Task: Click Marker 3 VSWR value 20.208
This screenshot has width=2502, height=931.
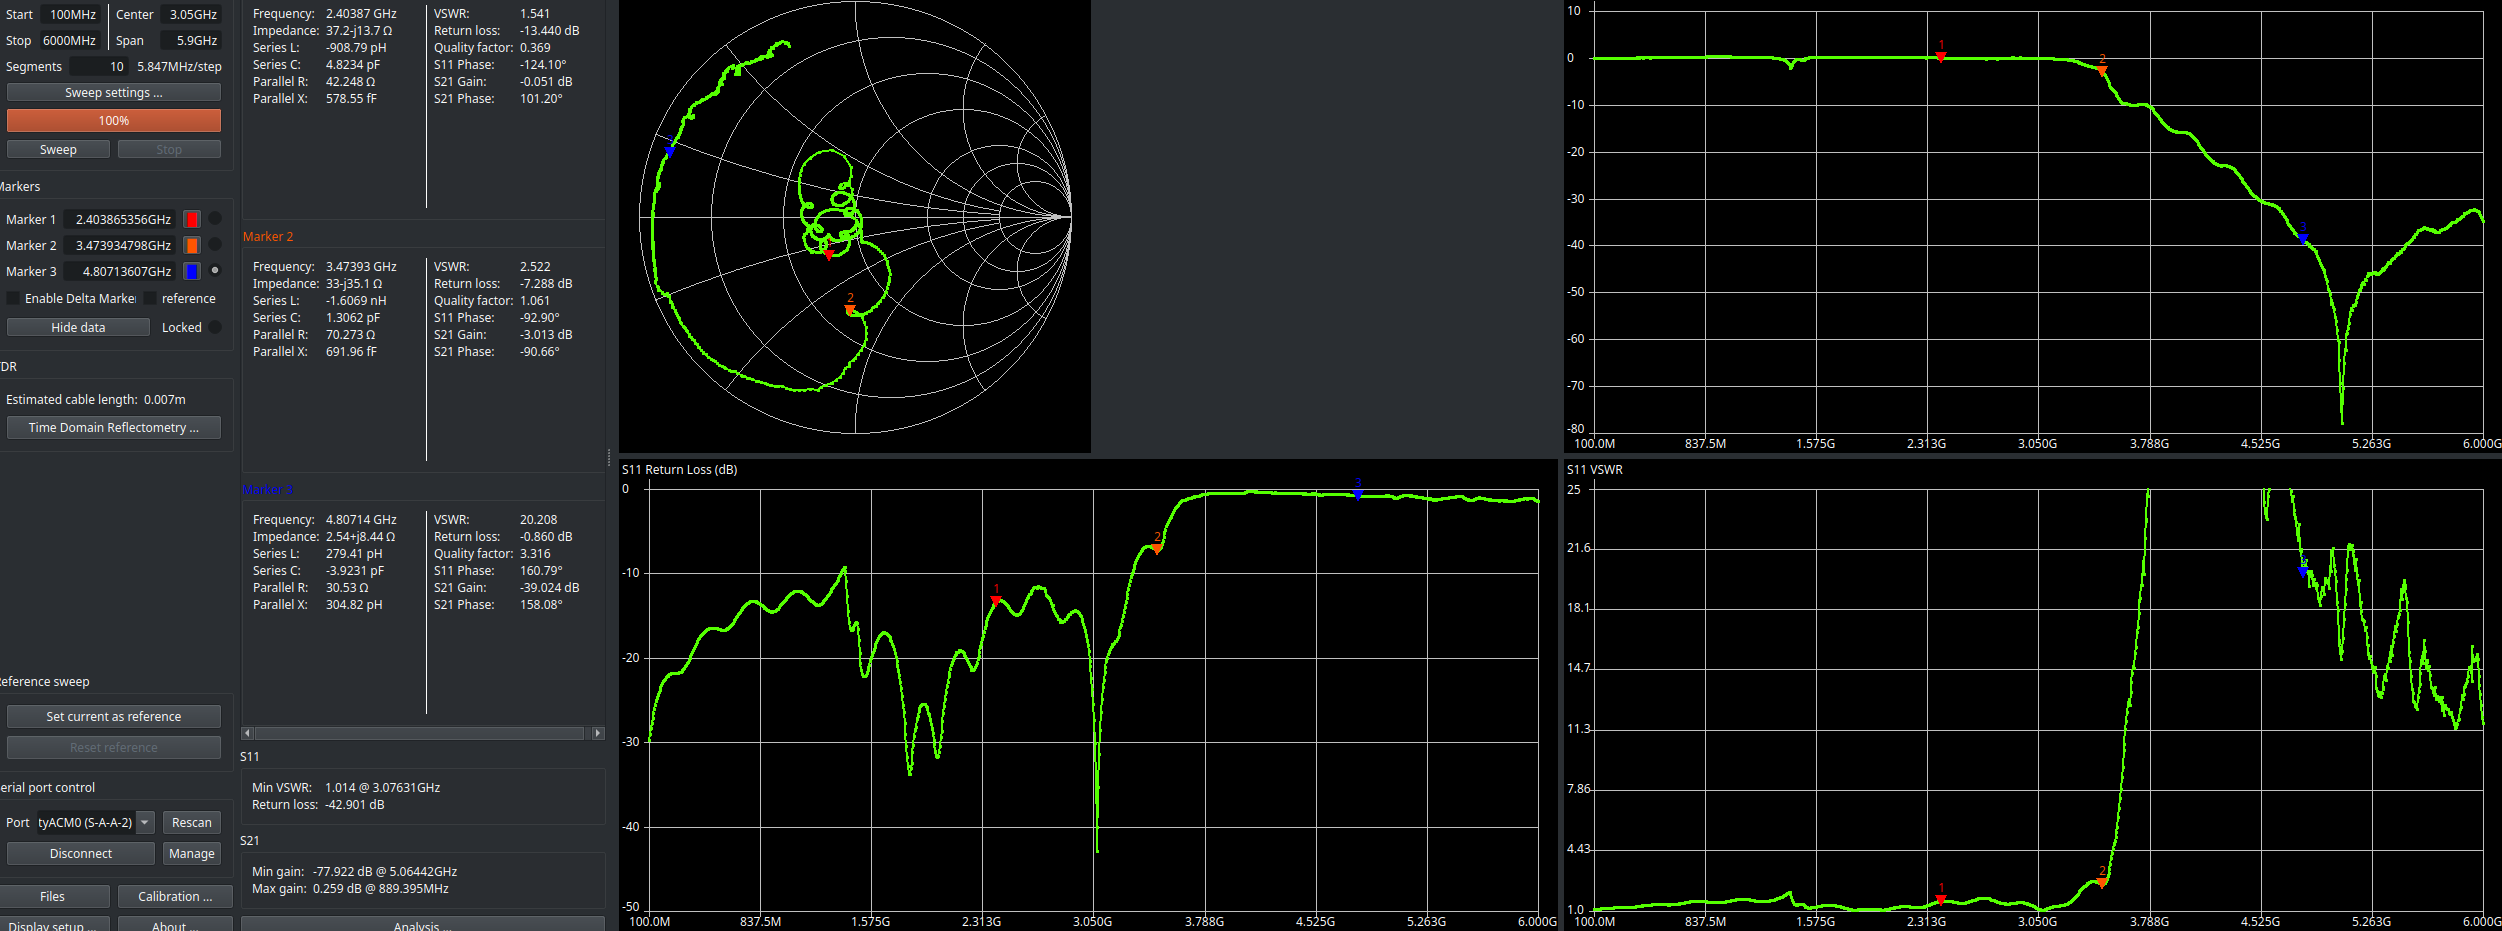Action: [538, 520]
